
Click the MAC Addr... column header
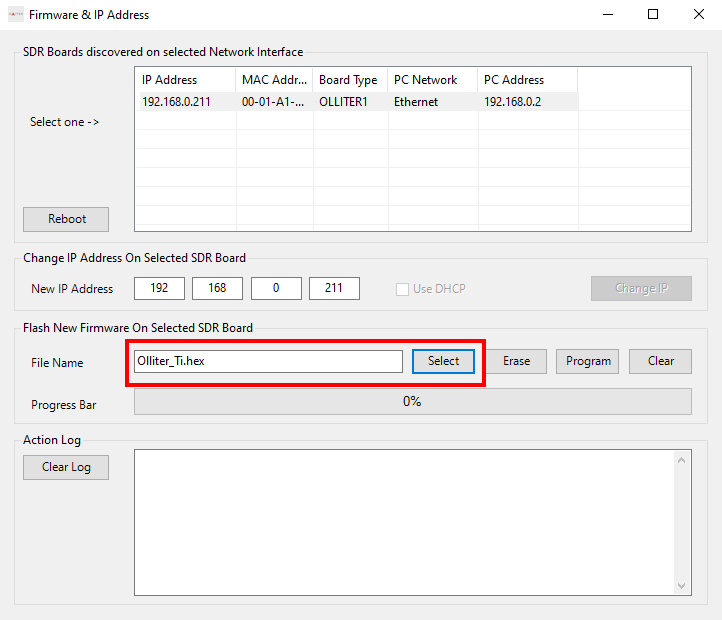tap(274, 80)
